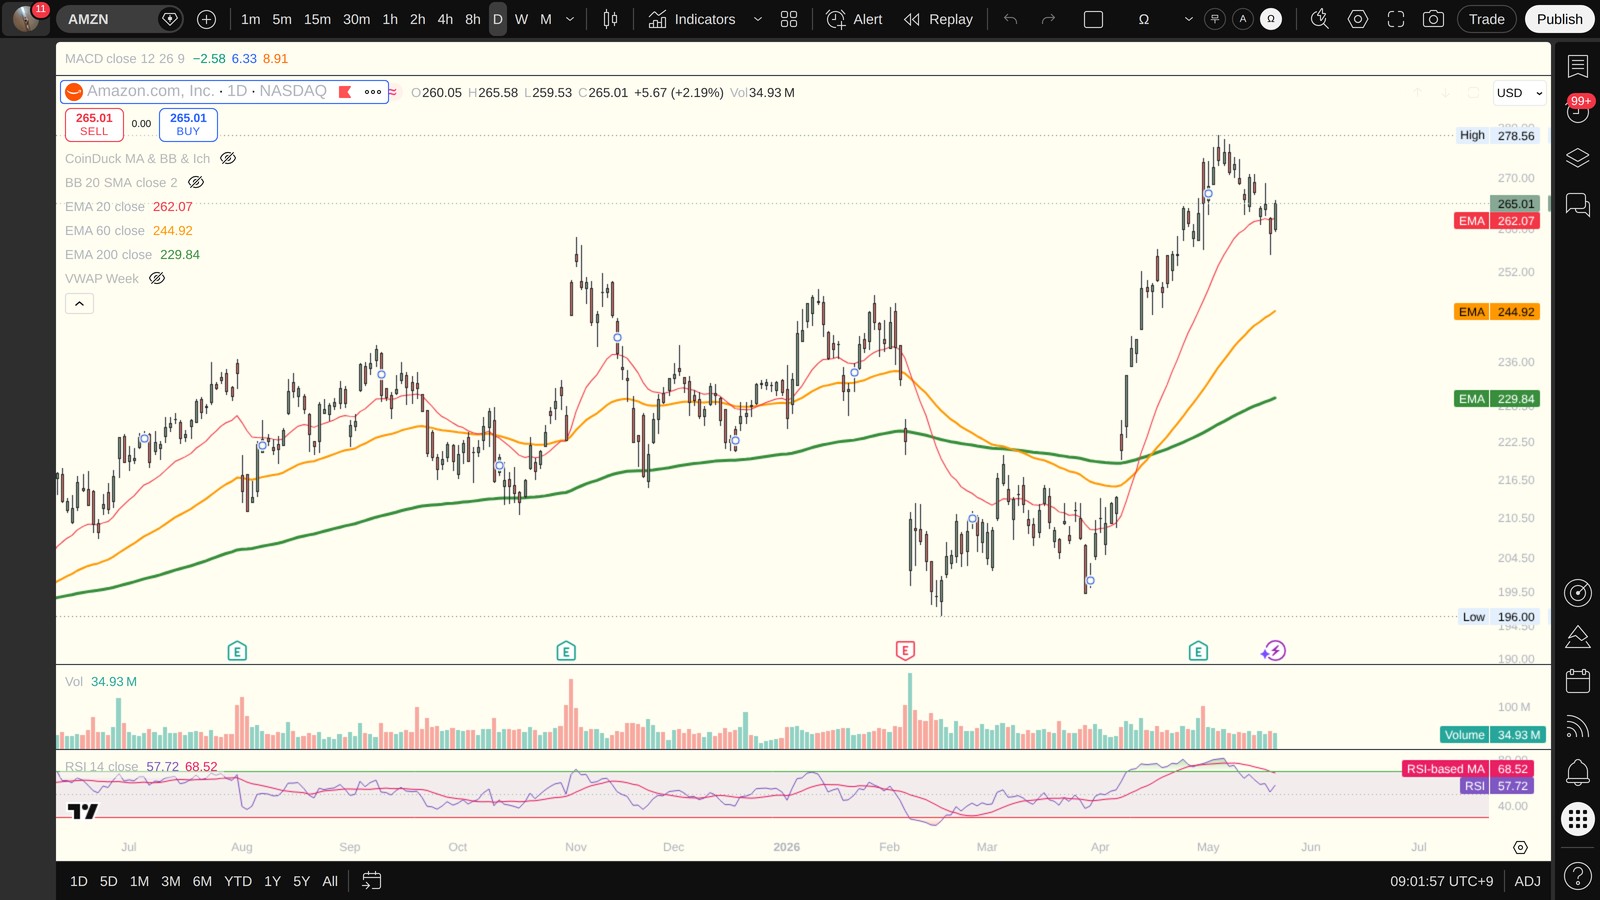Click the add symbol plus icon
Viewport: 1600px width, 900px height.
[206, 19]
